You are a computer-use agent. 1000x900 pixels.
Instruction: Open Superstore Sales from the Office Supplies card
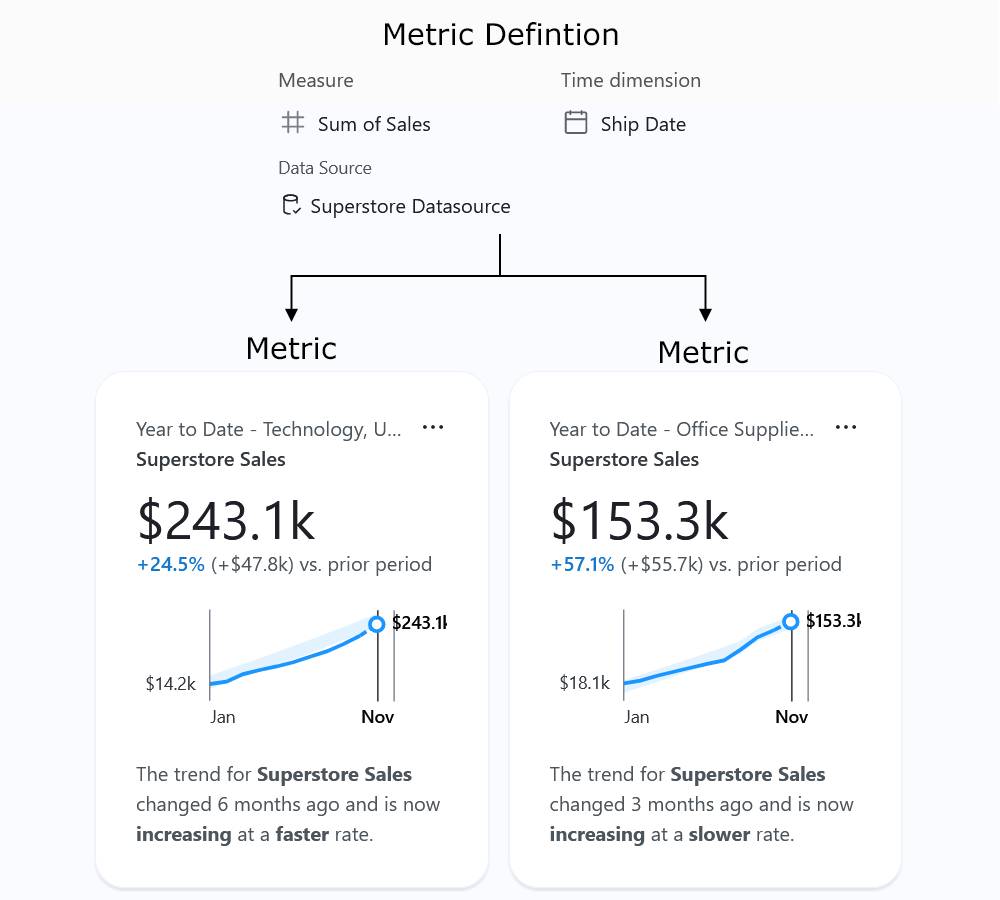[624, 459]
